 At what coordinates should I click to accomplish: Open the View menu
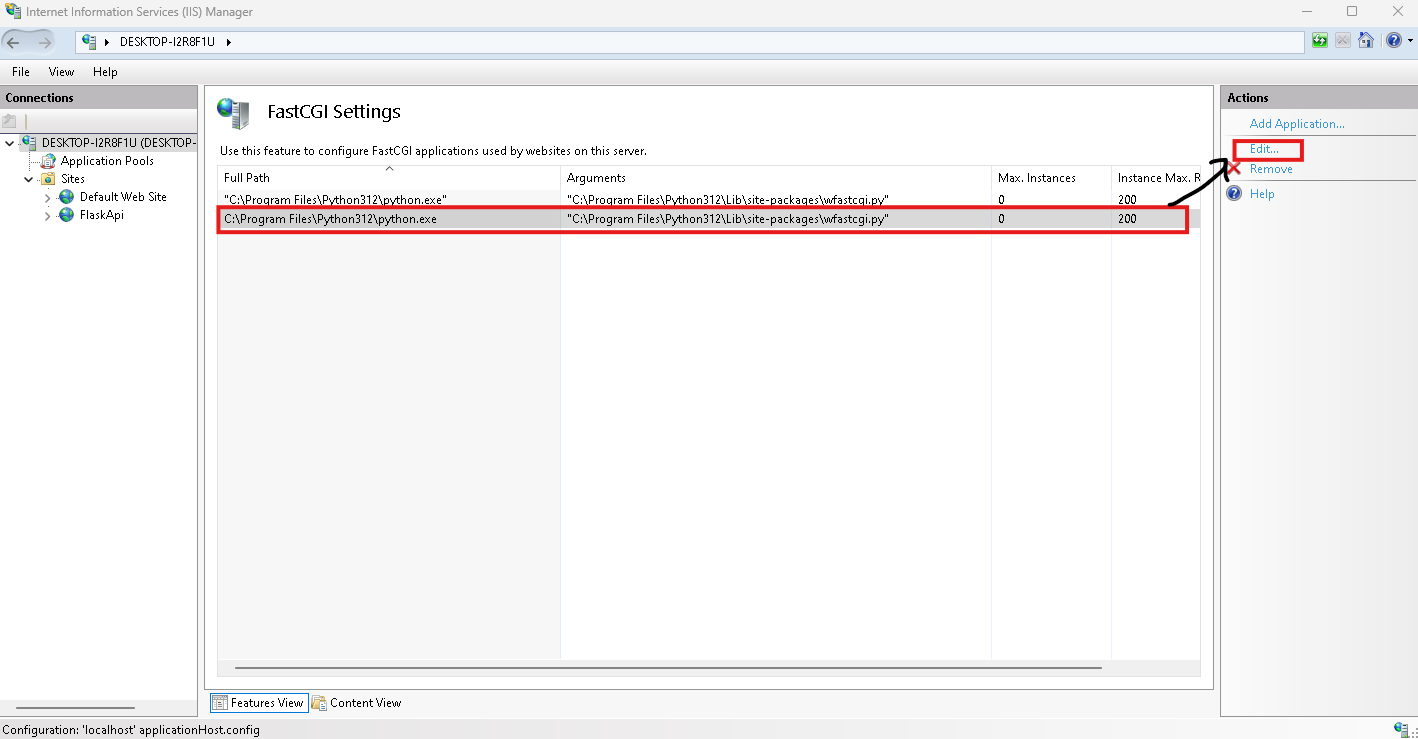[61, 72]
